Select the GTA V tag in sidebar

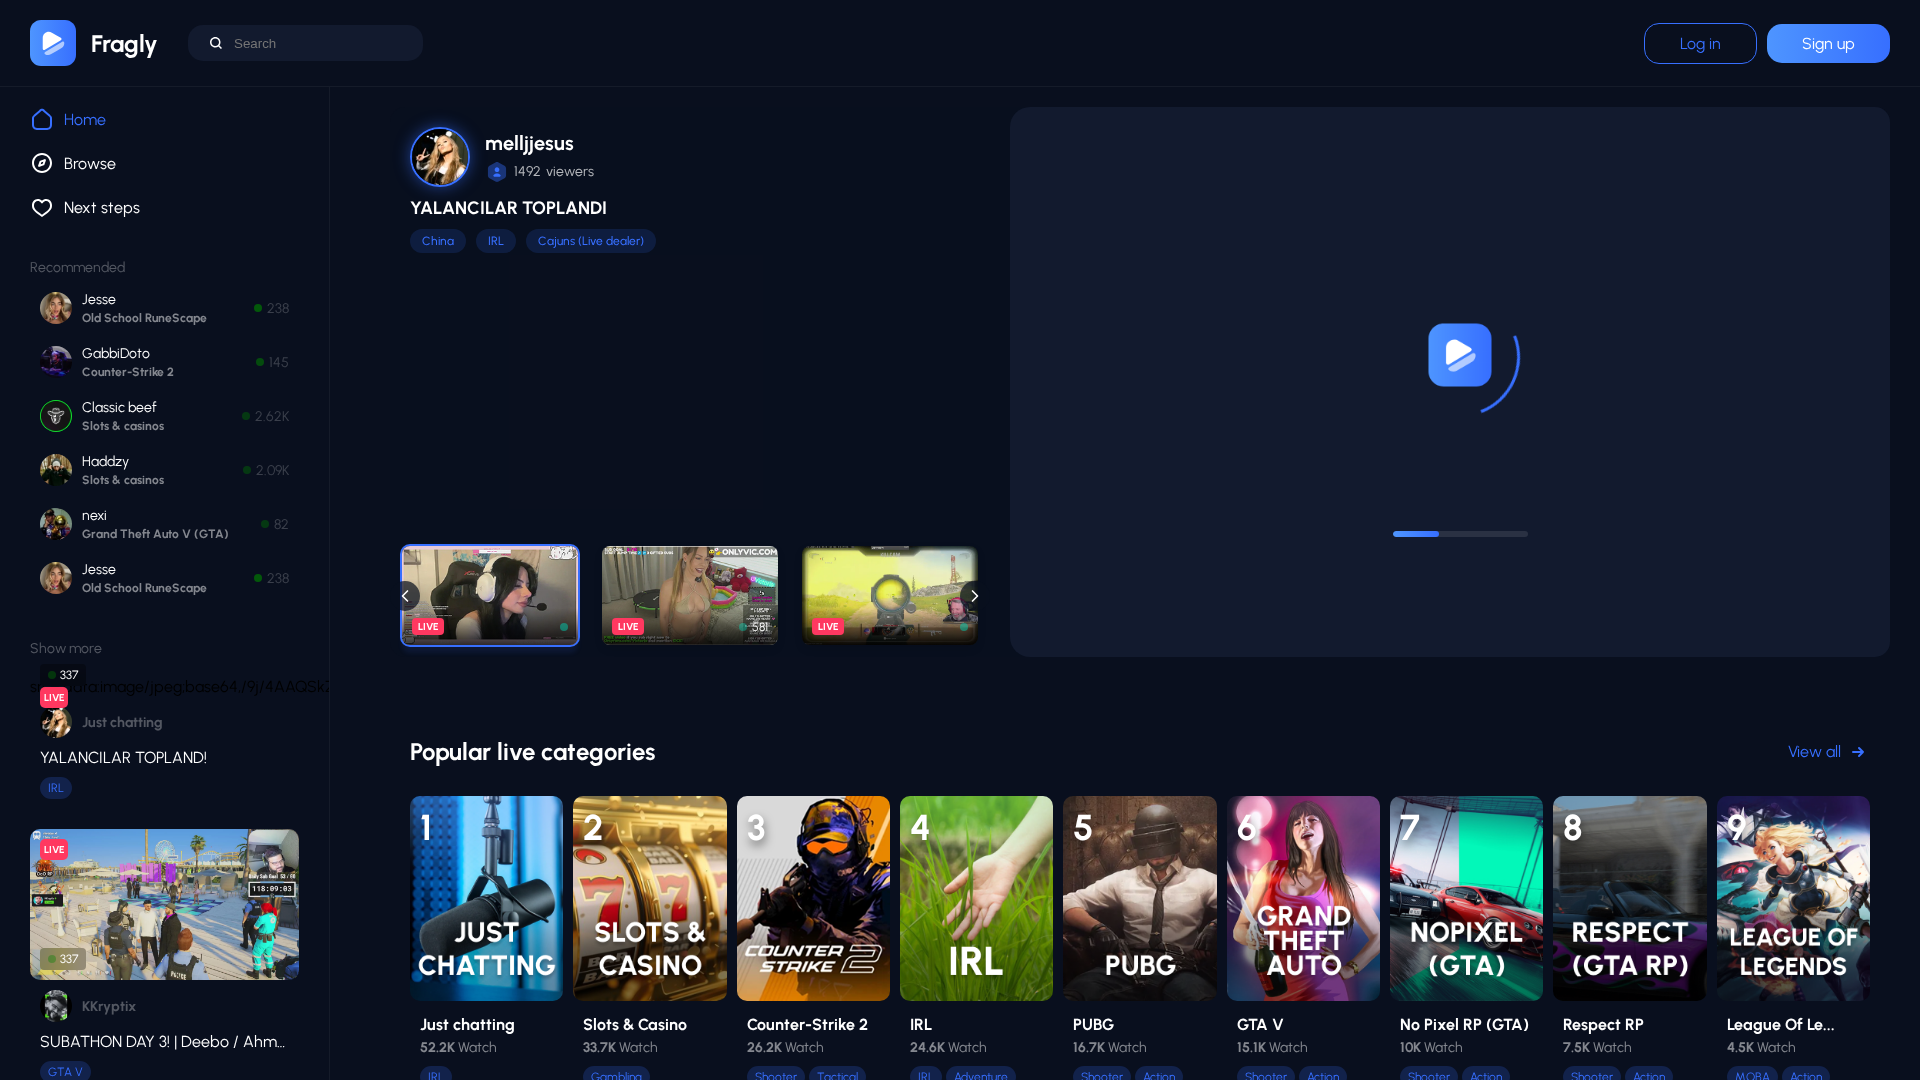(65, 1071)
